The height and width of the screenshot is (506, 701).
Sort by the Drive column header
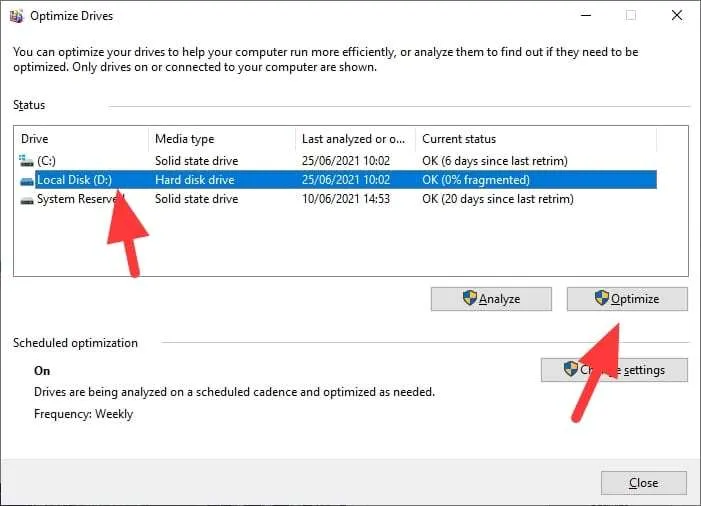[x=81, y=139]
